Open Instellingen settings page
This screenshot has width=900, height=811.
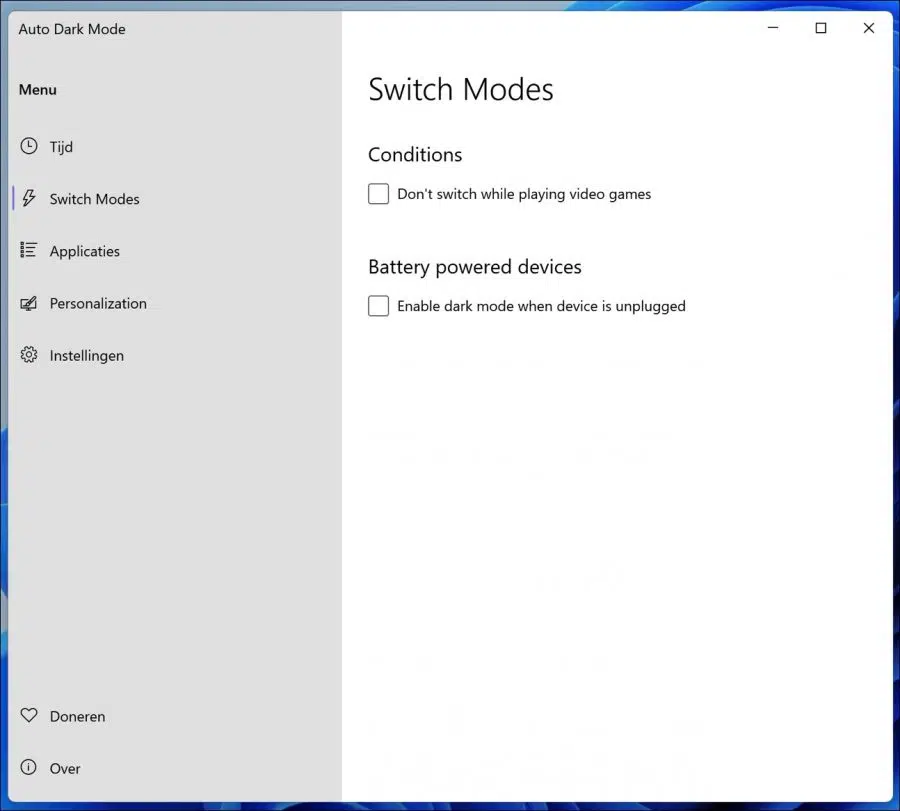coord(175,356)
